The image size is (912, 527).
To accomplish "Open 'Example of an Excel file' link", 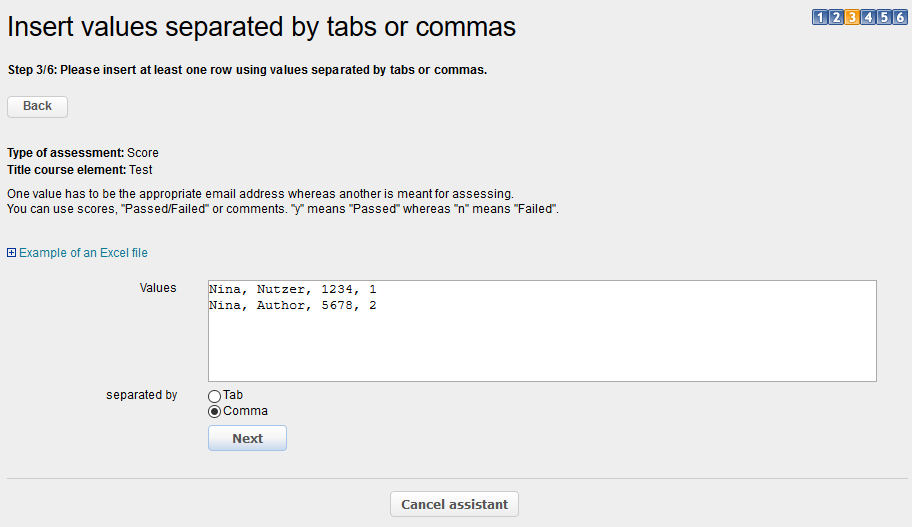I will click(x=83, y=253).
